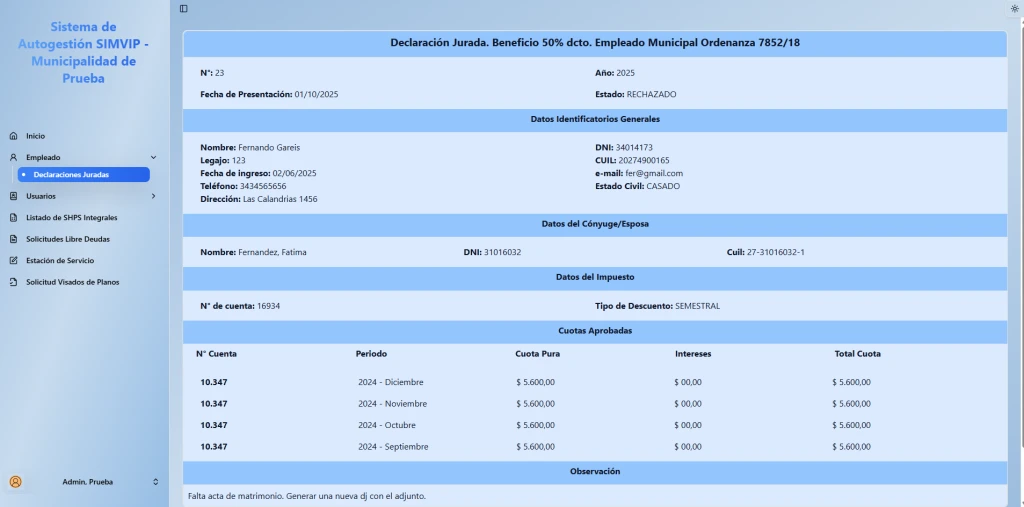Click Tipo de Descuento SEMESTRAL
This screenshot has width=1024, height=507.
point(658,306)
